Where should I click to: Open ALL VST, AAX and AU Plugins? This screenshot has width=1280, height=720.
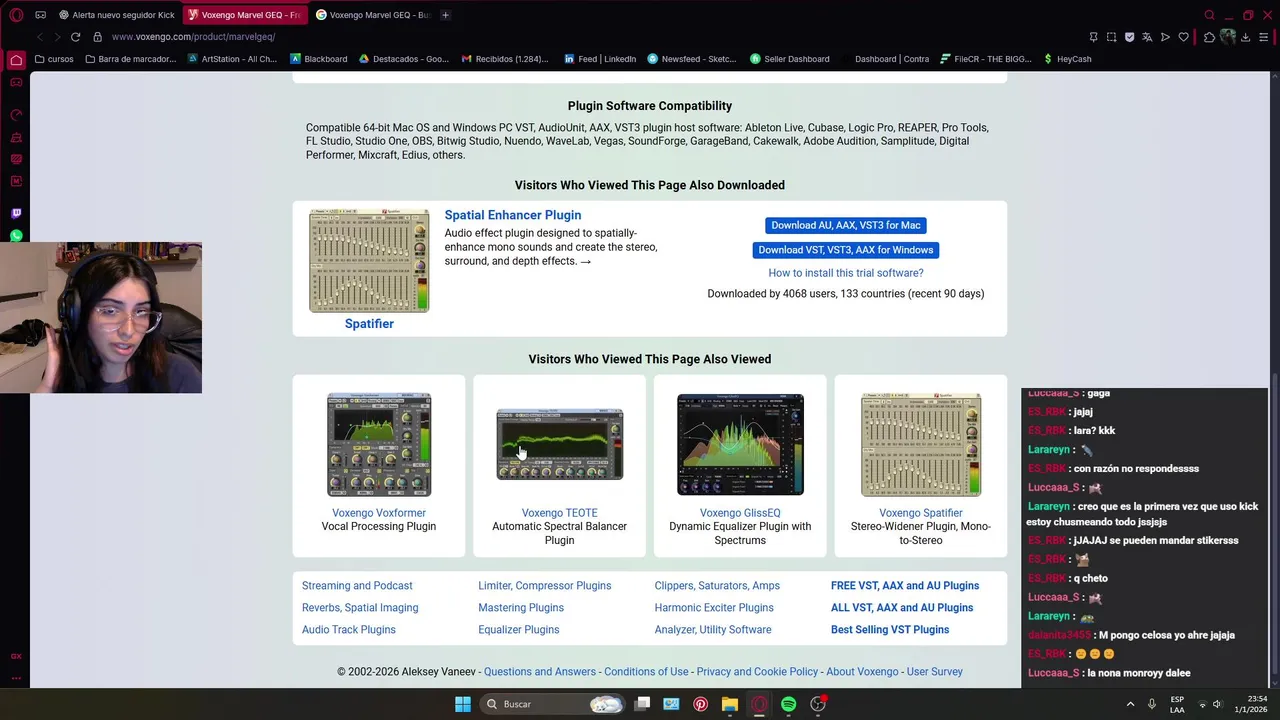(x=902, y=608)
